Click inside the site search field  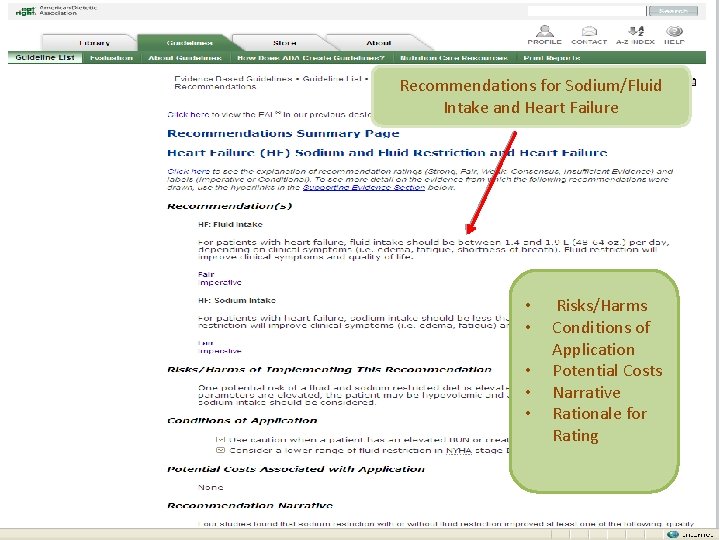(586, 11)
